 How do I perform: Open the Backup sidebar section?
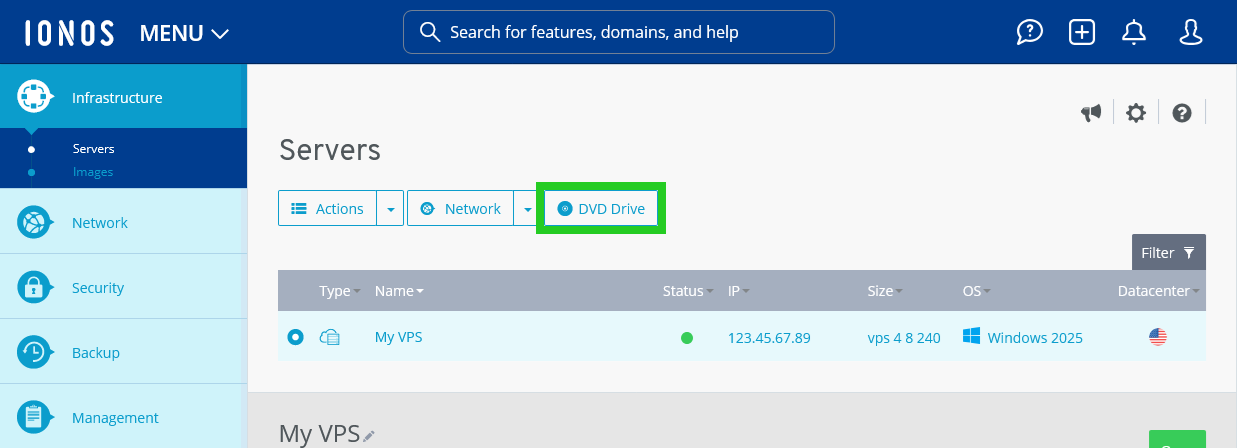96,353
